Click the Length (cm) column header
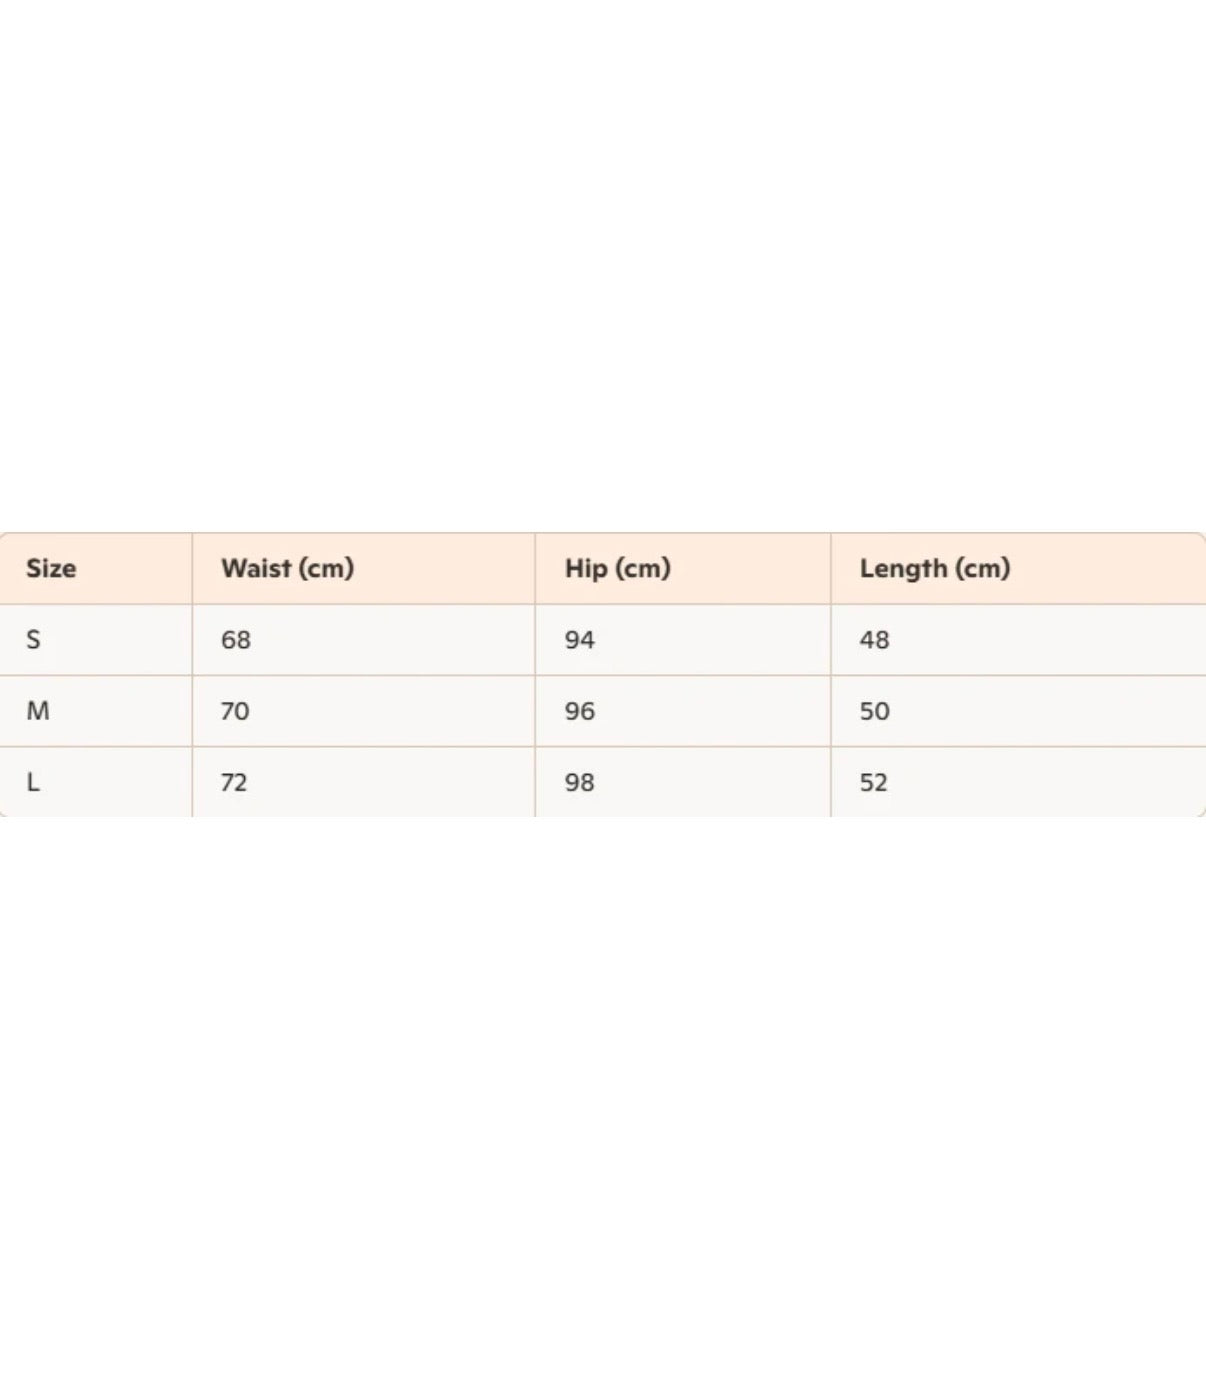Image resolution: width=1206 pixels, height=1380 pixels. coord(935,568)
